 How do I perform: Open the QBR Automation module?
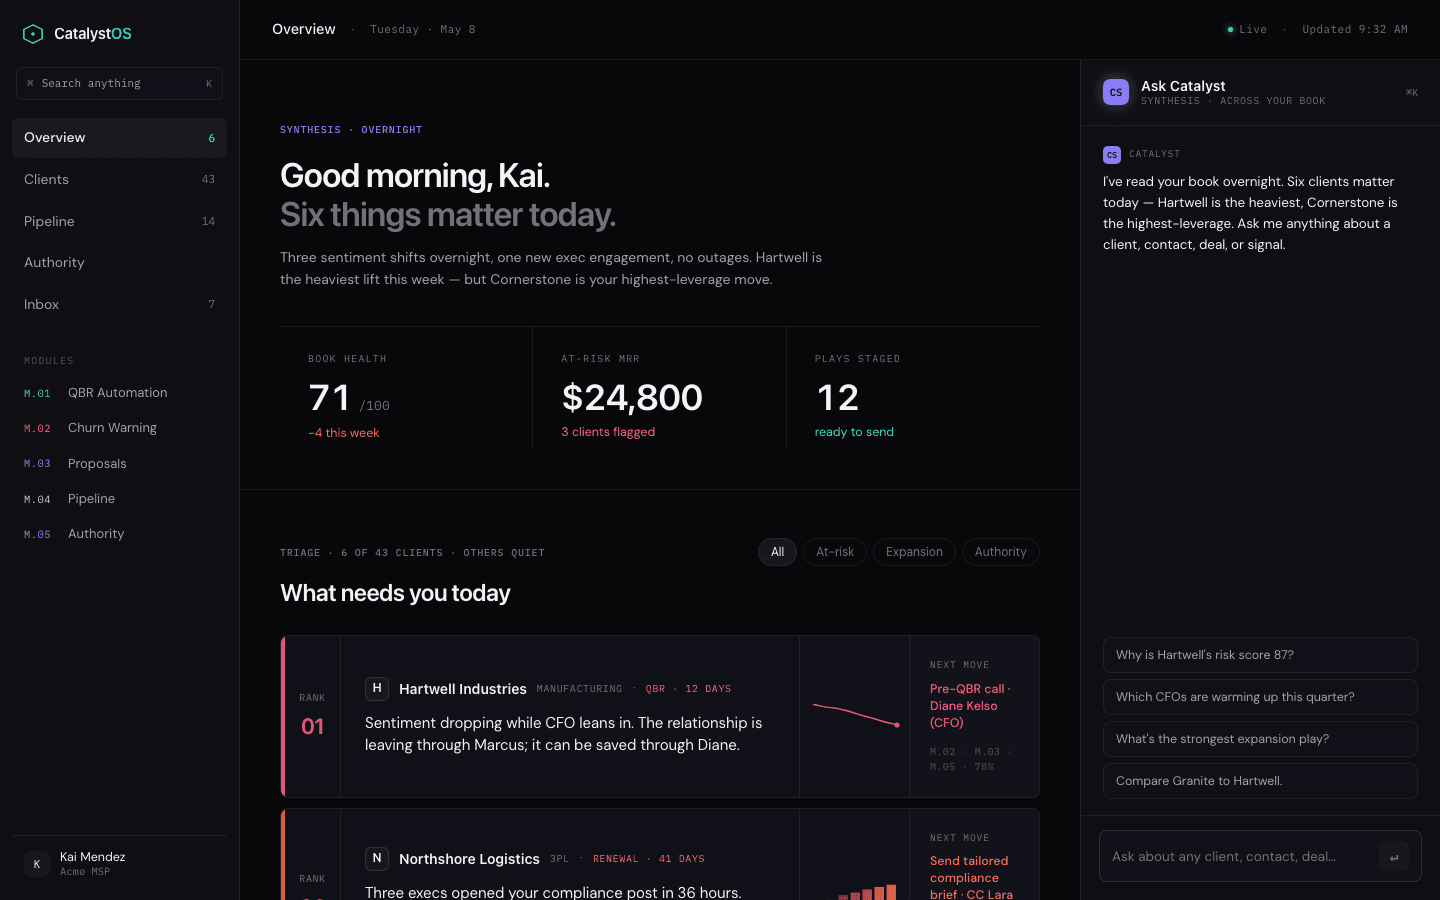point(119,393)
